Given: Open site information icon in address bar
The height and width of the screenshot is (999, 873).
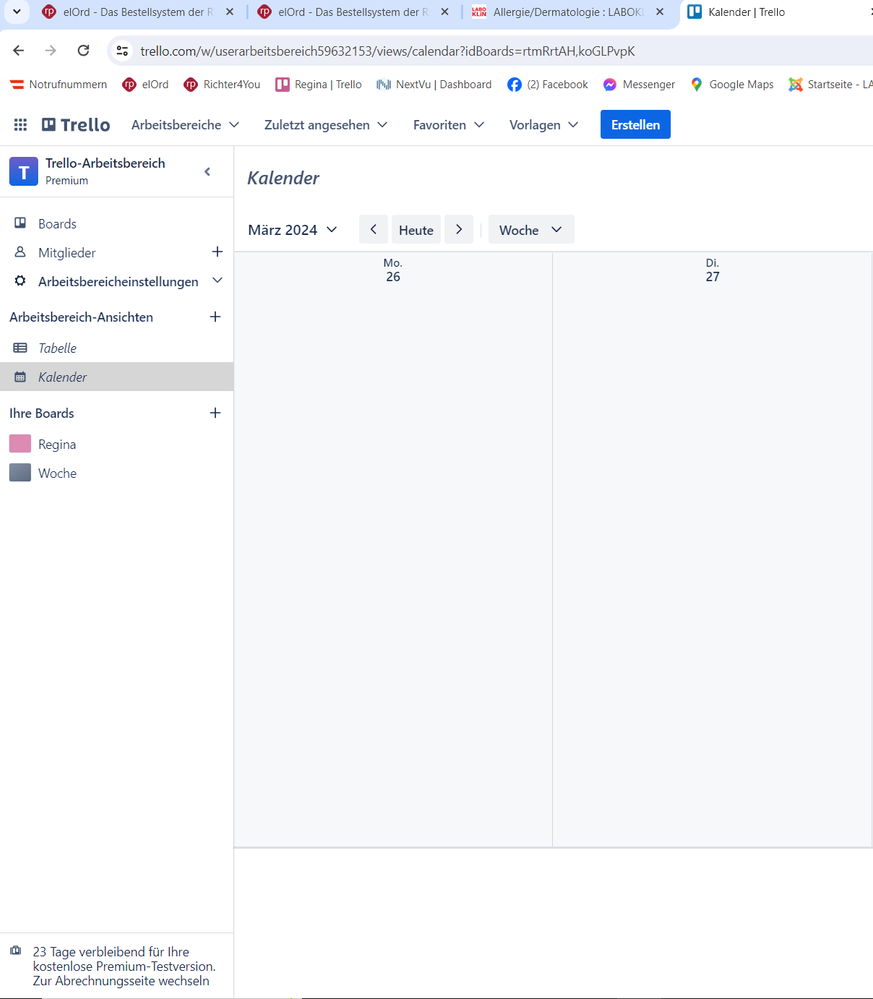Looking at the screenshot, I should pos(123,51).
